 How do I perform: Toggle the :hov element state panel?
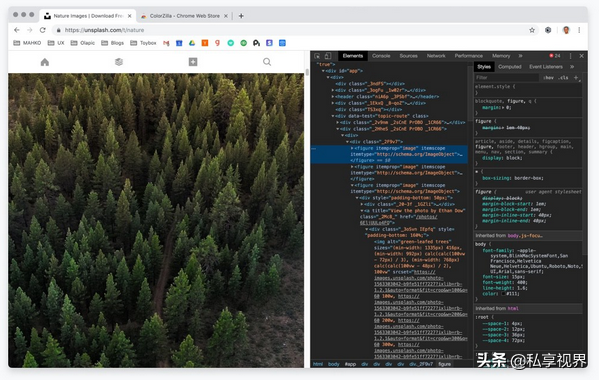pyautogui.click(x=549, y=78)
